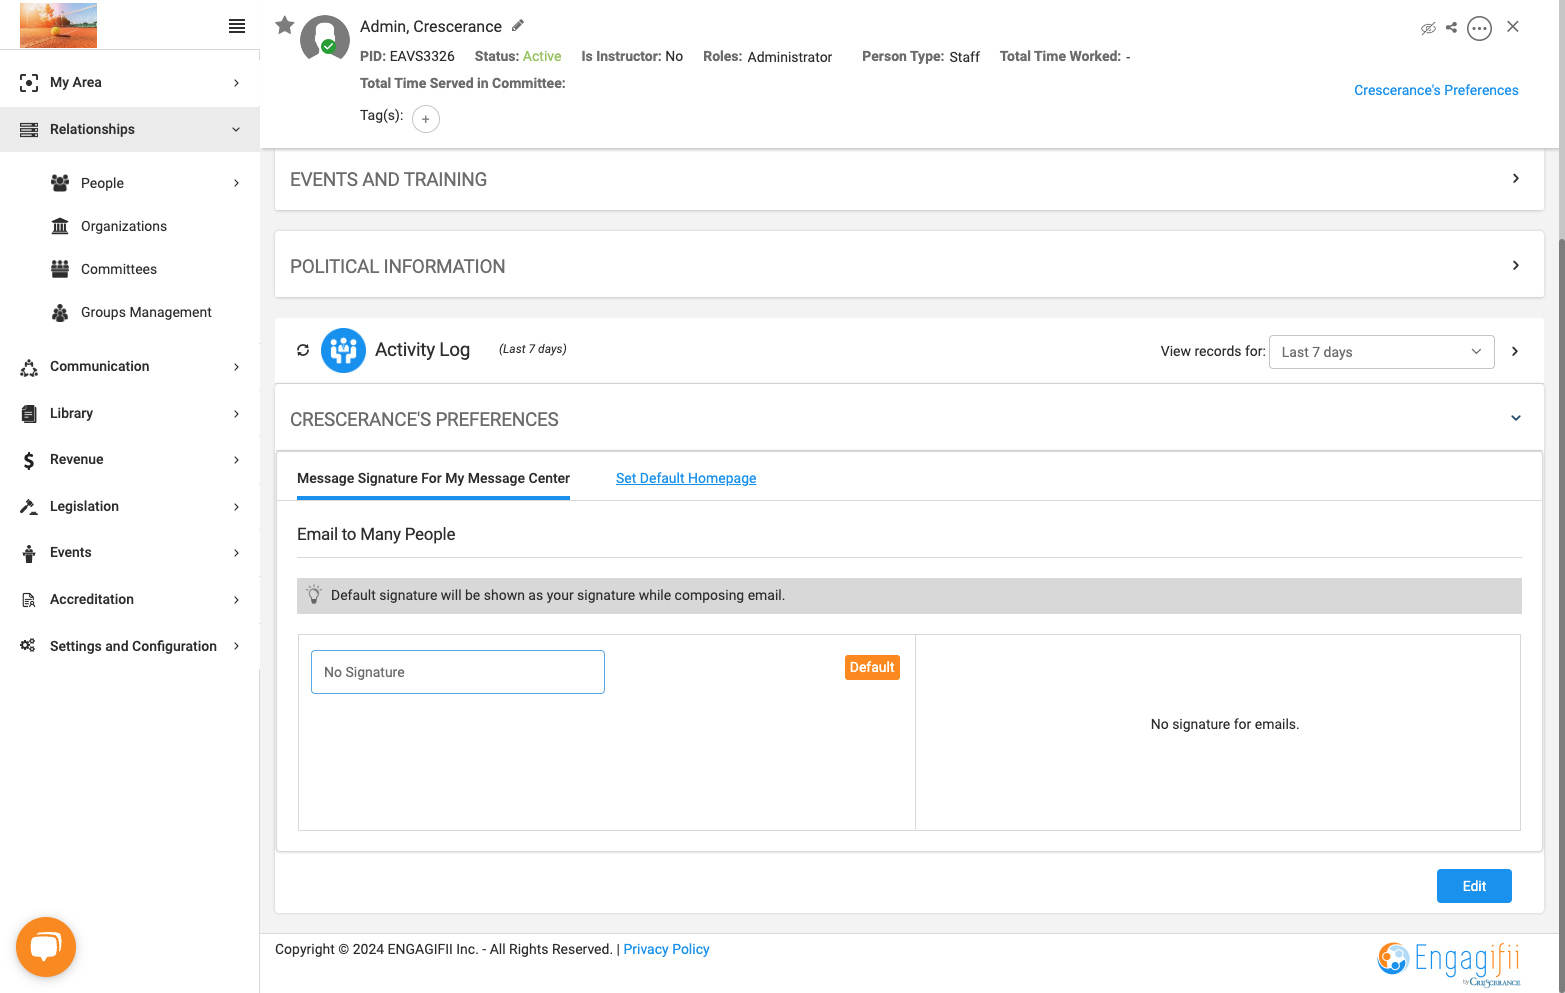Toggle the crossed-eye visibility icon
Viewport: 1565px width, 993px height.
[1428, 28]
